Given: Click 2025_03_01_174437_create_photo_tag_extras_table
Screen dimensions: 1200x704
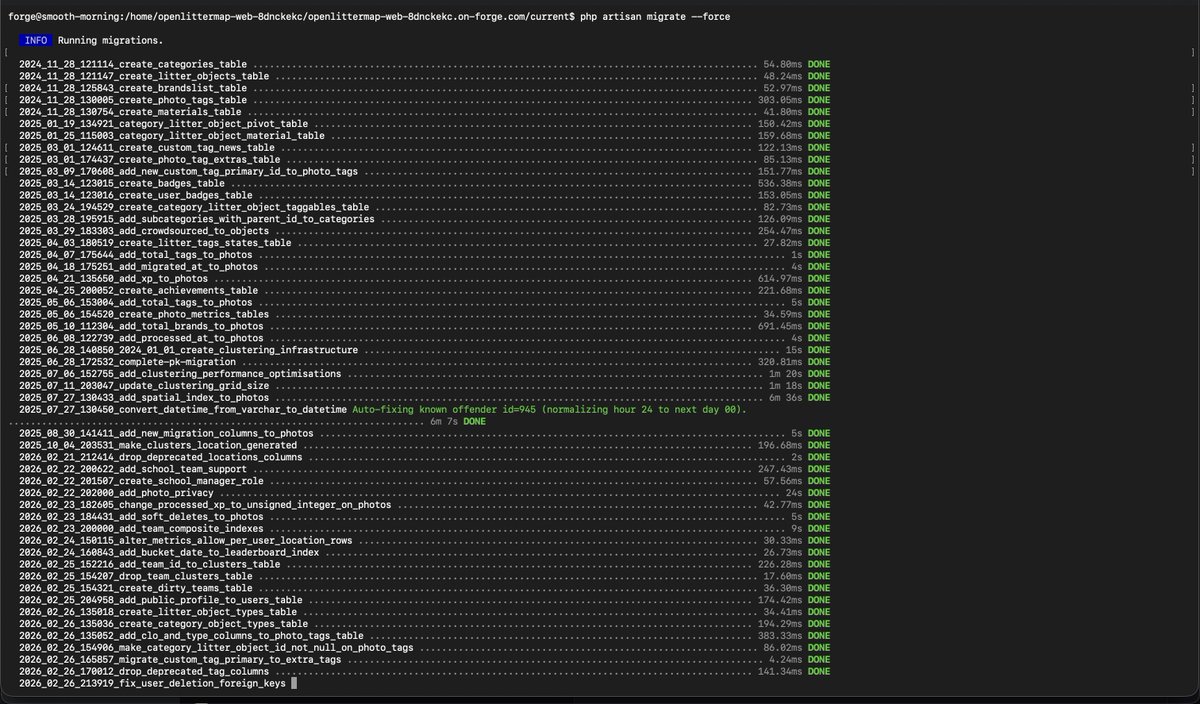Looking at the screenshot, I should [149, 160].
